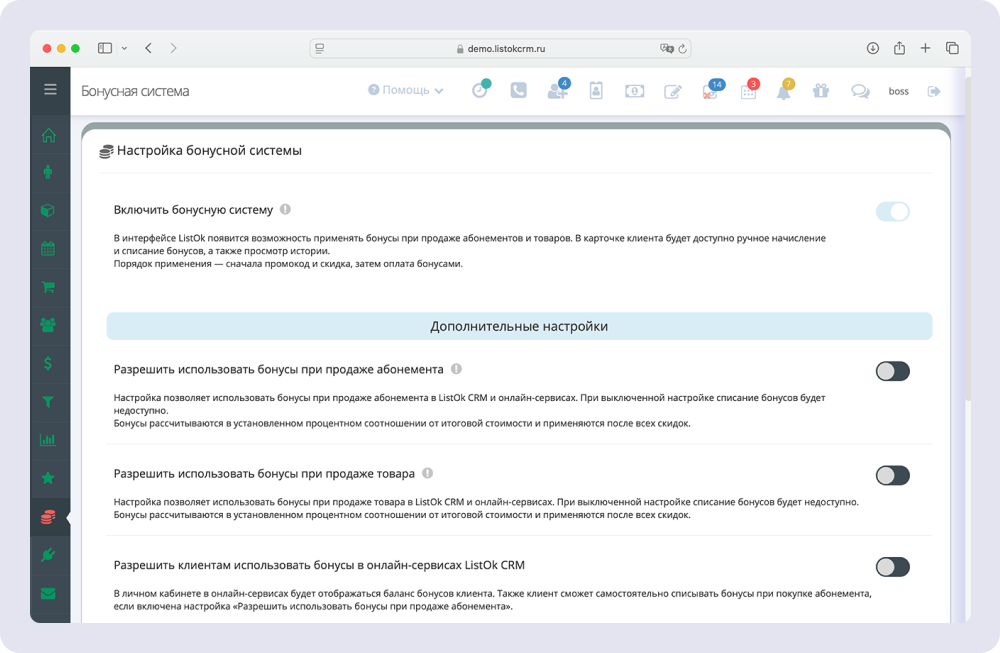
Task: Open the gift icon in the top toolbar
Action: [821, 91]
